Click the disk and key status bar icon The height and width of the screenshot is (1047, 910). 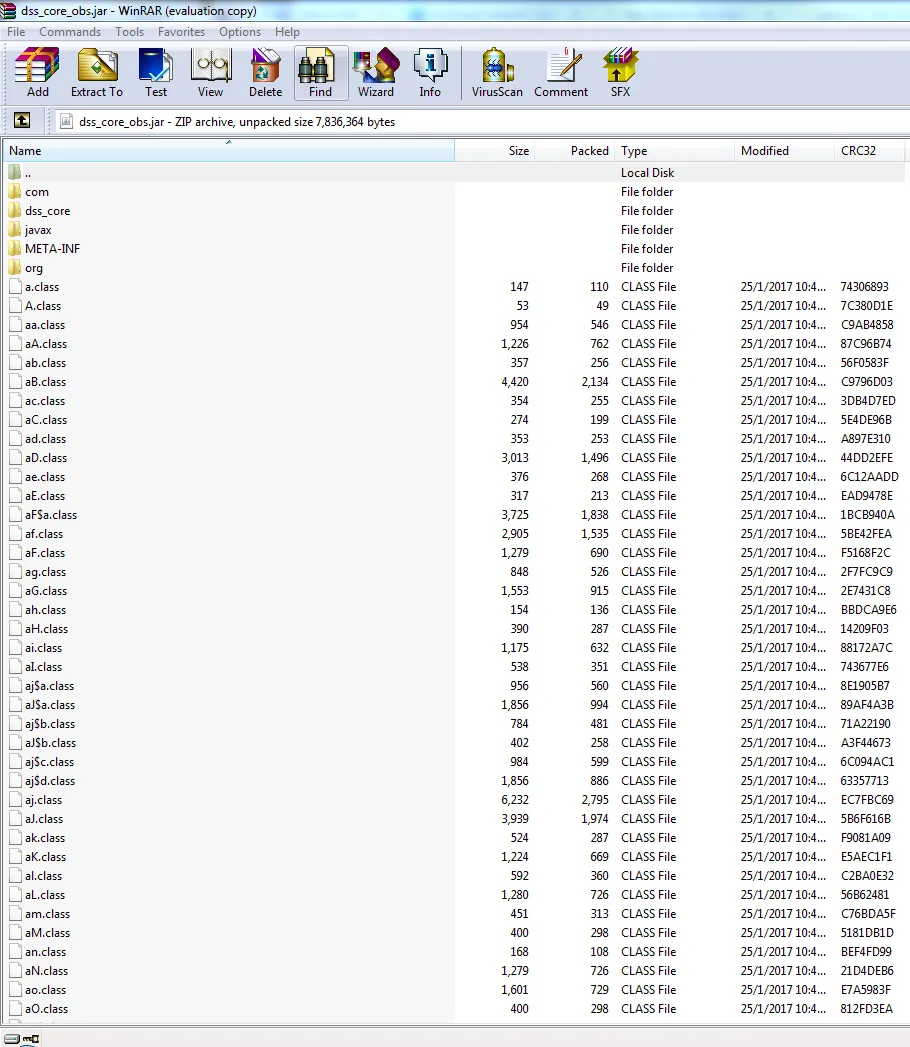click(x=22, y=1038)
